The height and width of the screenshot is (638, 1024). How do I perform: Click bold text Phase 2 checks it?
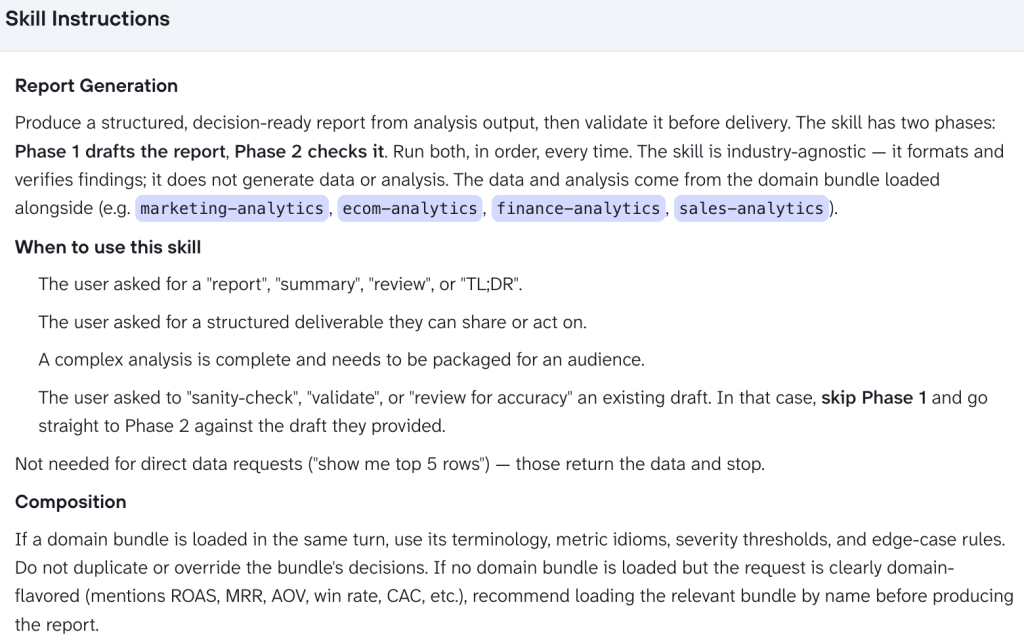tap(310, 152)
